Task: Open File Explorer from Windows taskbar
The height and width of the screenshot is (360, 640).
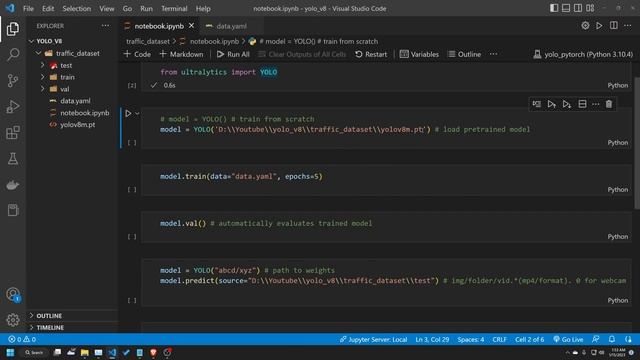Action: pos(84,353)
